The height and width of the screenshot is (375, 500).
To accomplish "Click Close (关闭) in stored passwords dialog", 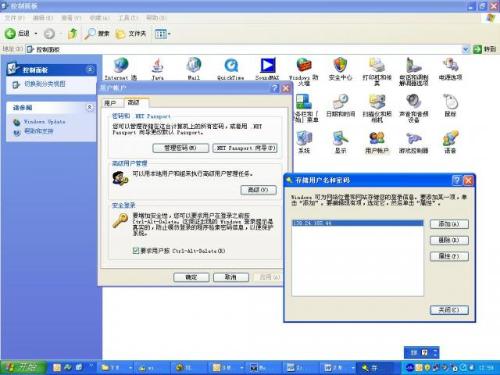I will point(449,310).
